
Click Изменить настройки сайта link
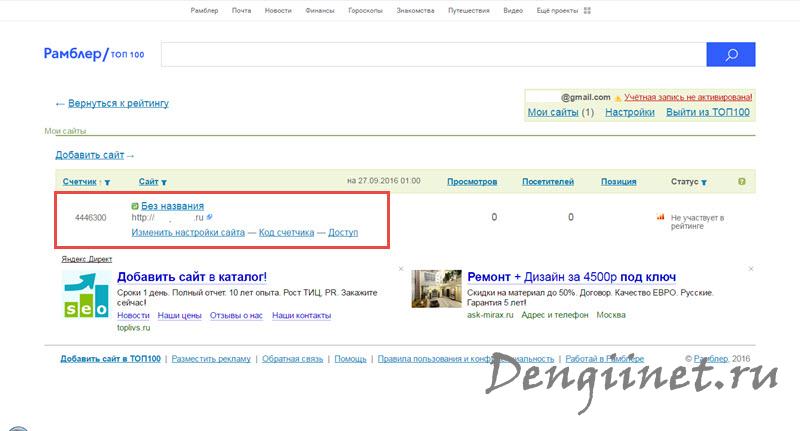tap(188, 233)
